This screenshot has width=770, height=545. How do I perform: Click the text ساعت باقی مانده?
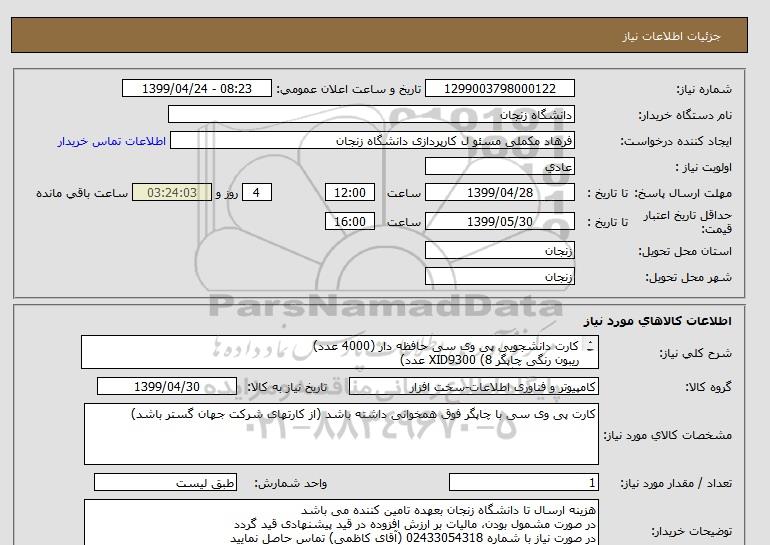[82, 193]
